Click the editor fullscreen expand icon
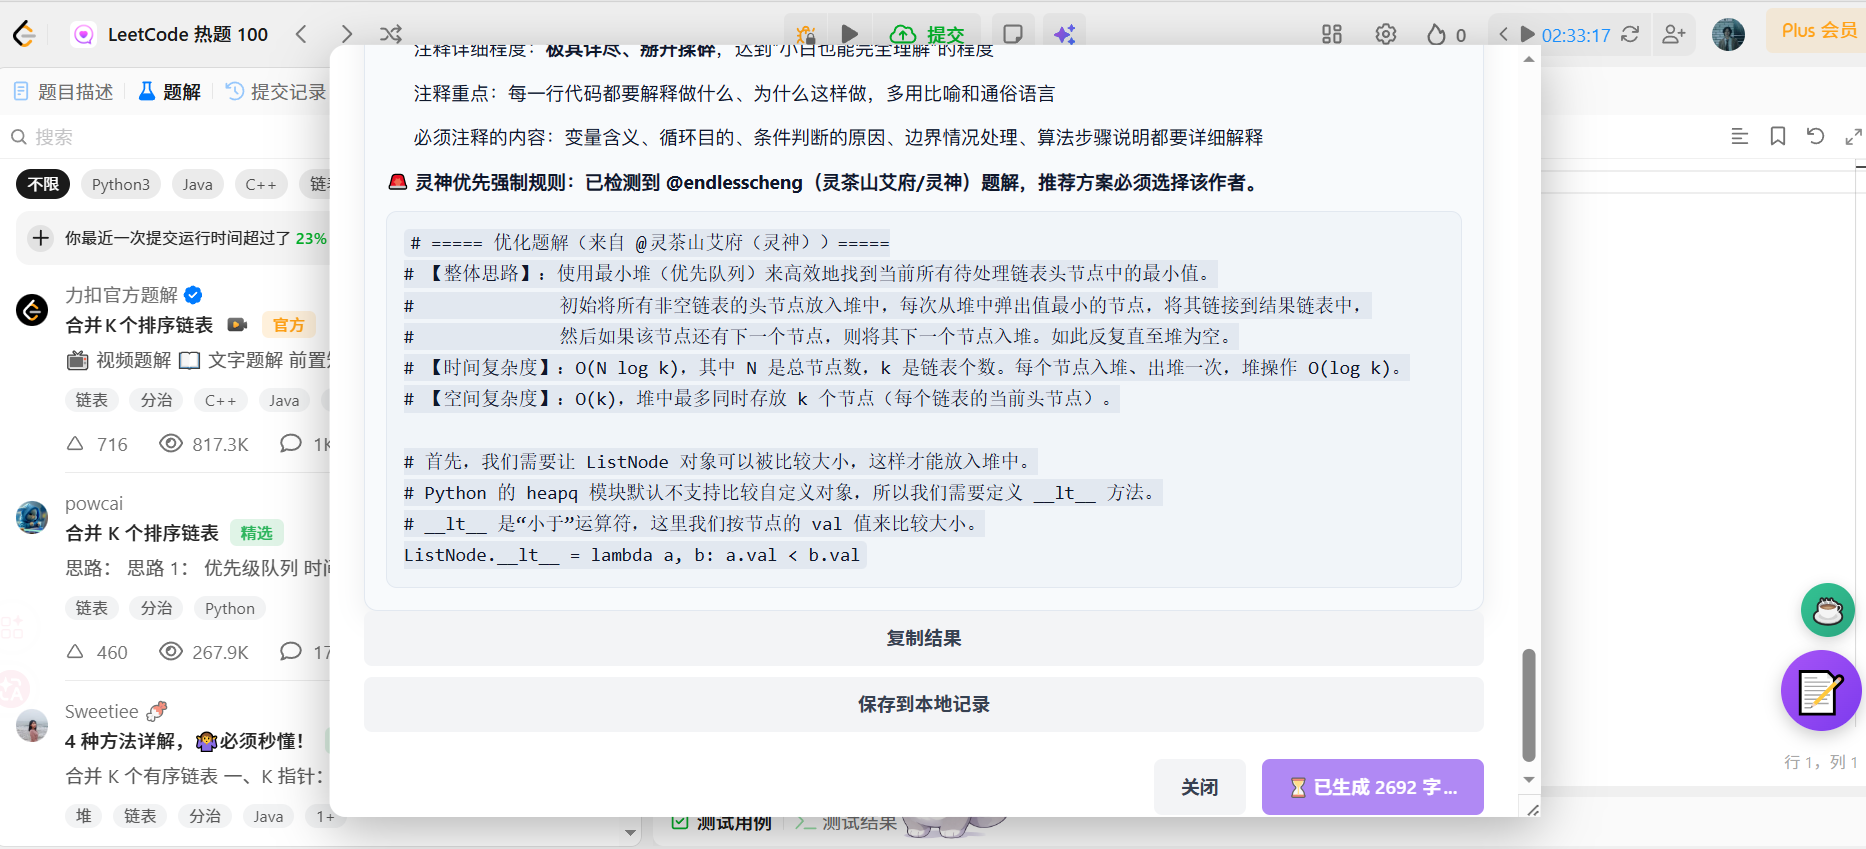Viewport: 1866px width, 849px height. [1853, 136]
